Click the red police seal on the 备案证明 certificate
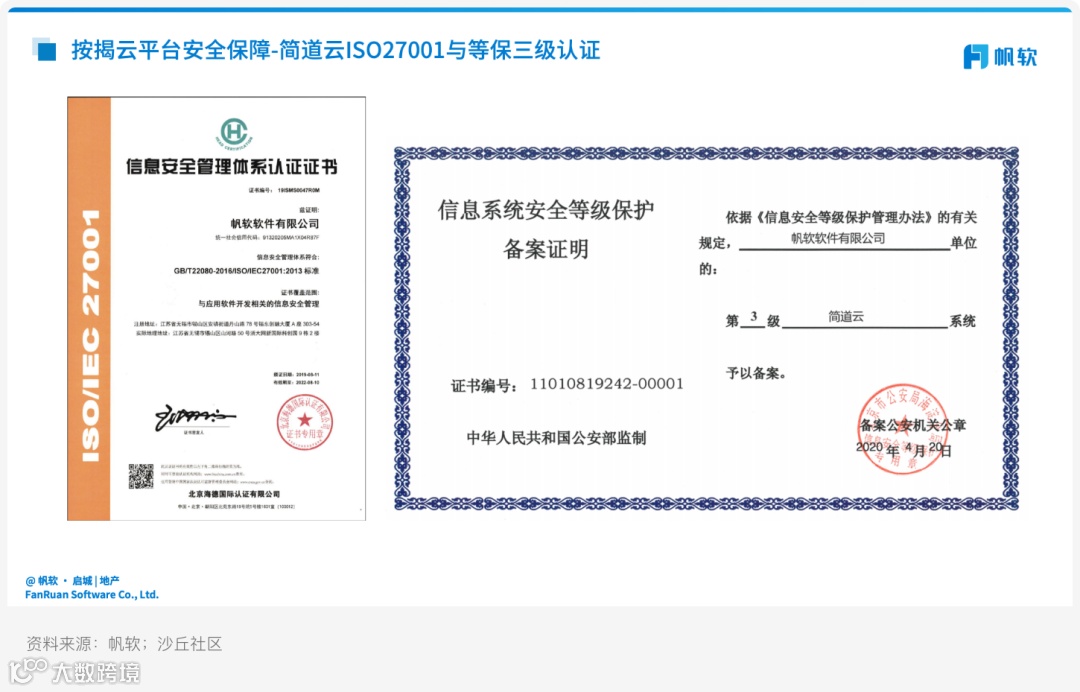 (x=902, y=429)
